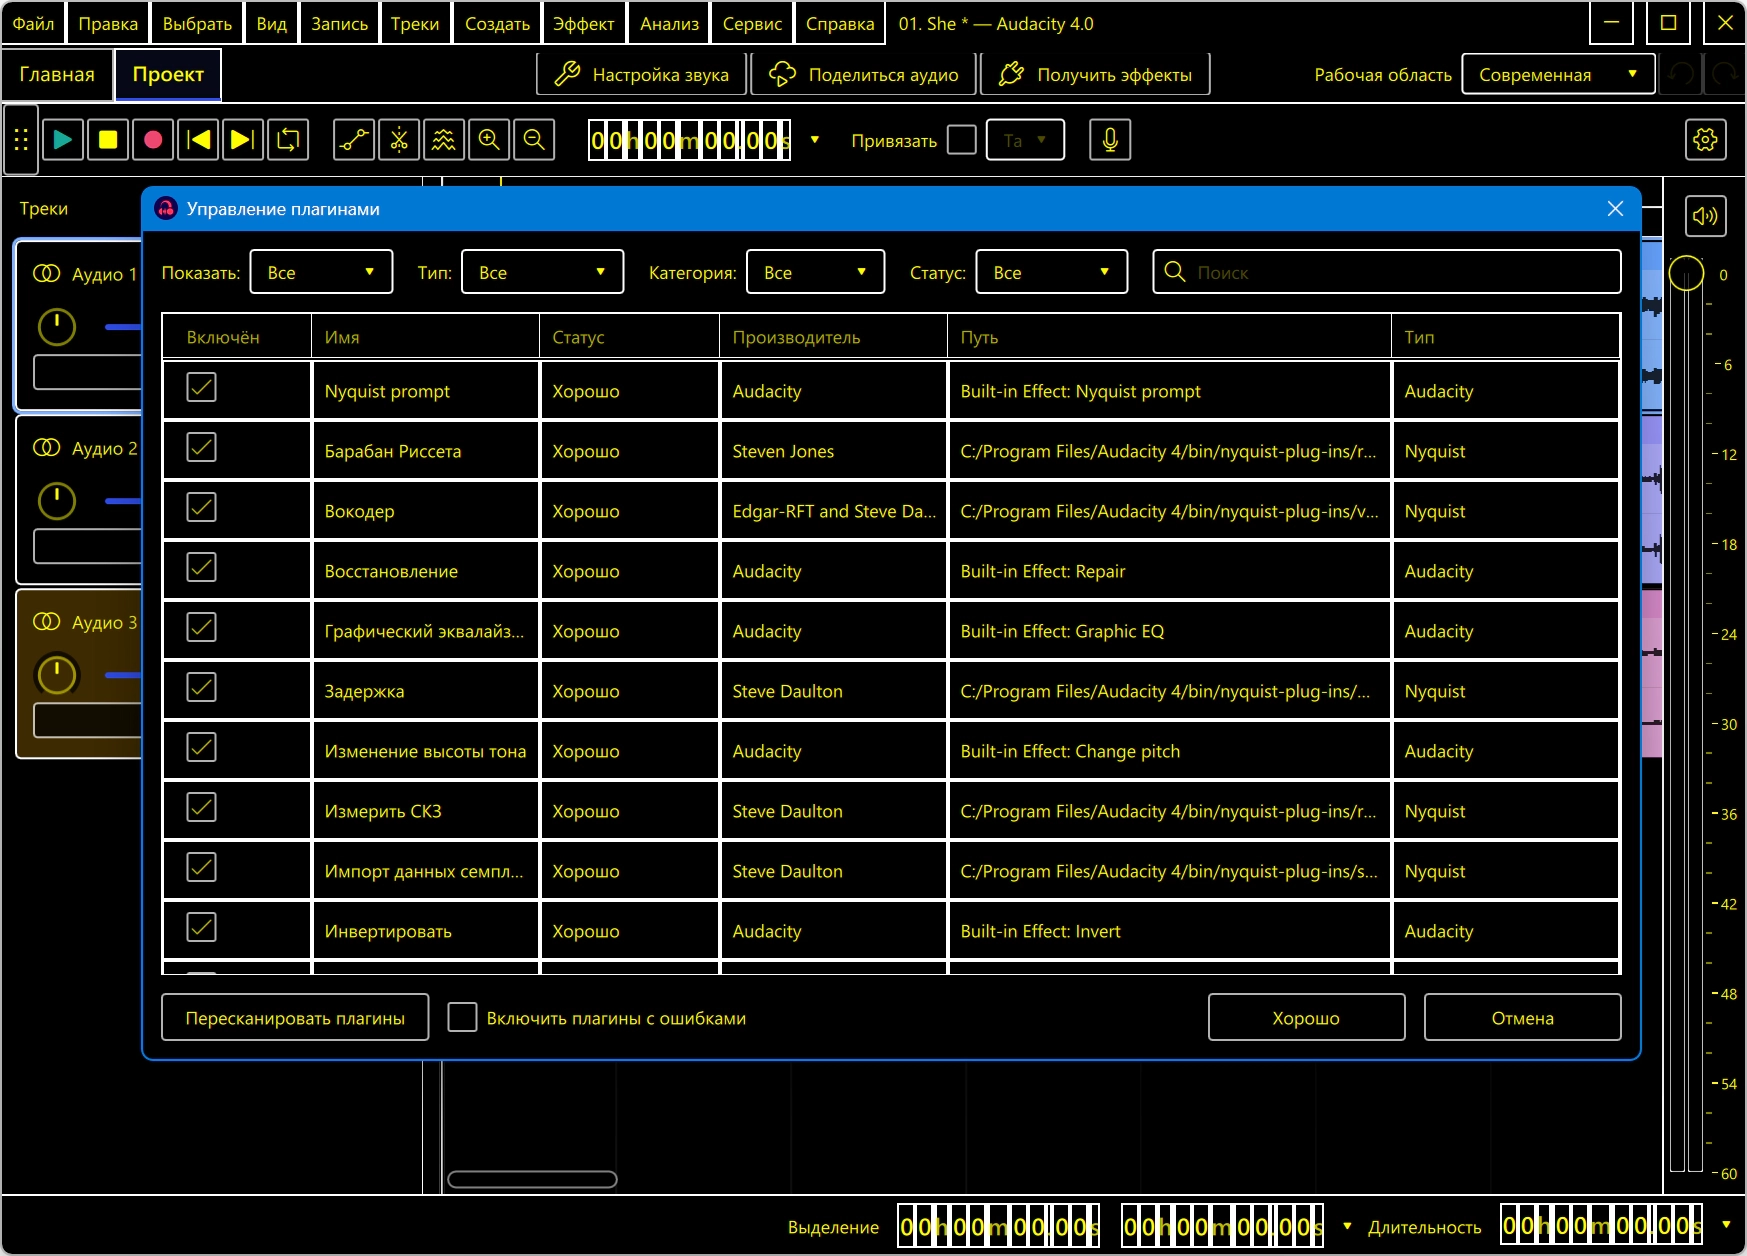
Task: Open the Тип filter dropdown
Action: coord(542,272)
